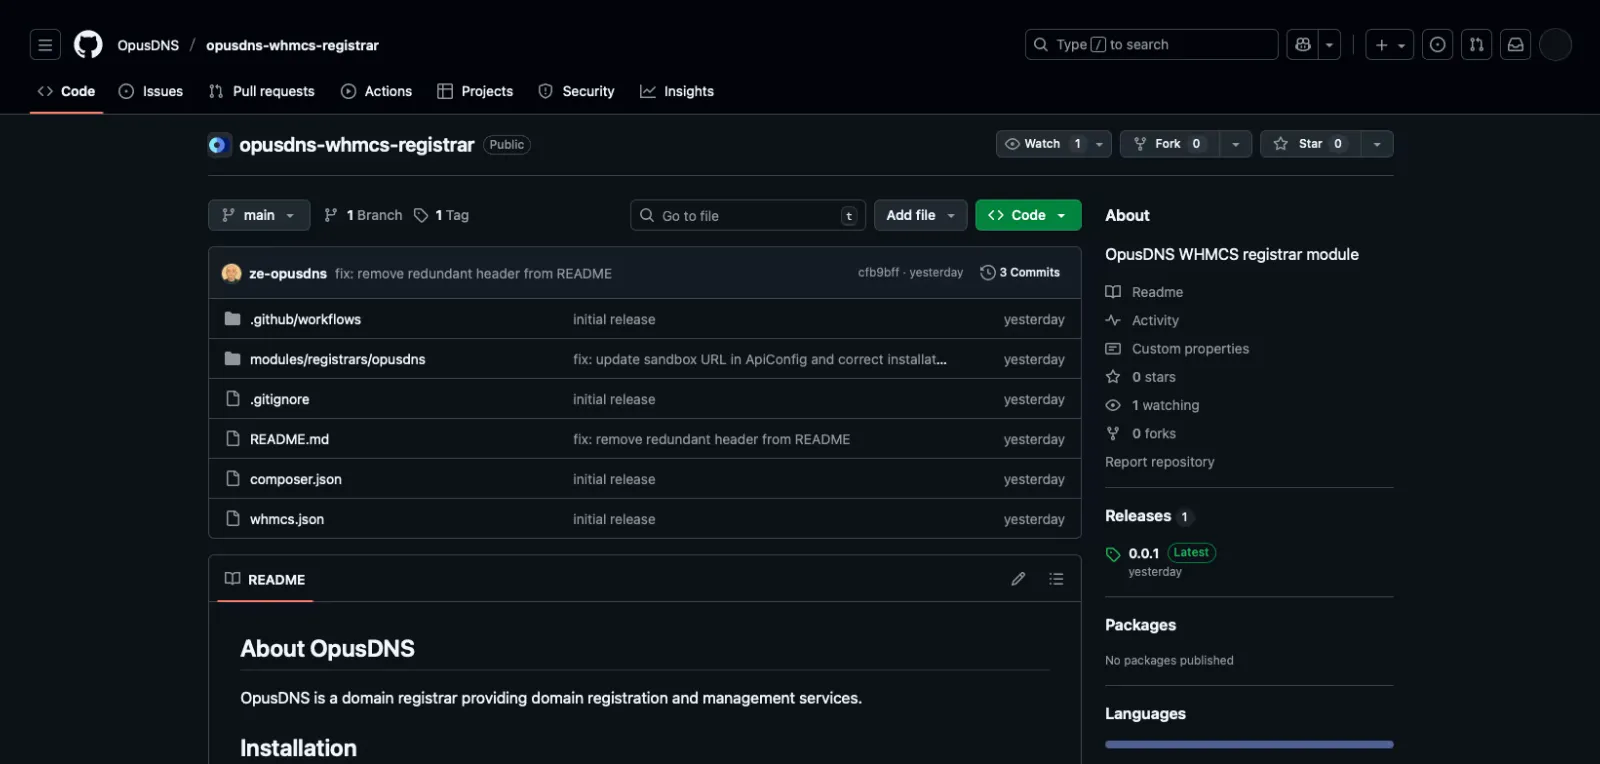Switch to the Pull requests tab
The height and width of the screenshot is (764, 1600).
pyautogui.click(x=261, y=91)
